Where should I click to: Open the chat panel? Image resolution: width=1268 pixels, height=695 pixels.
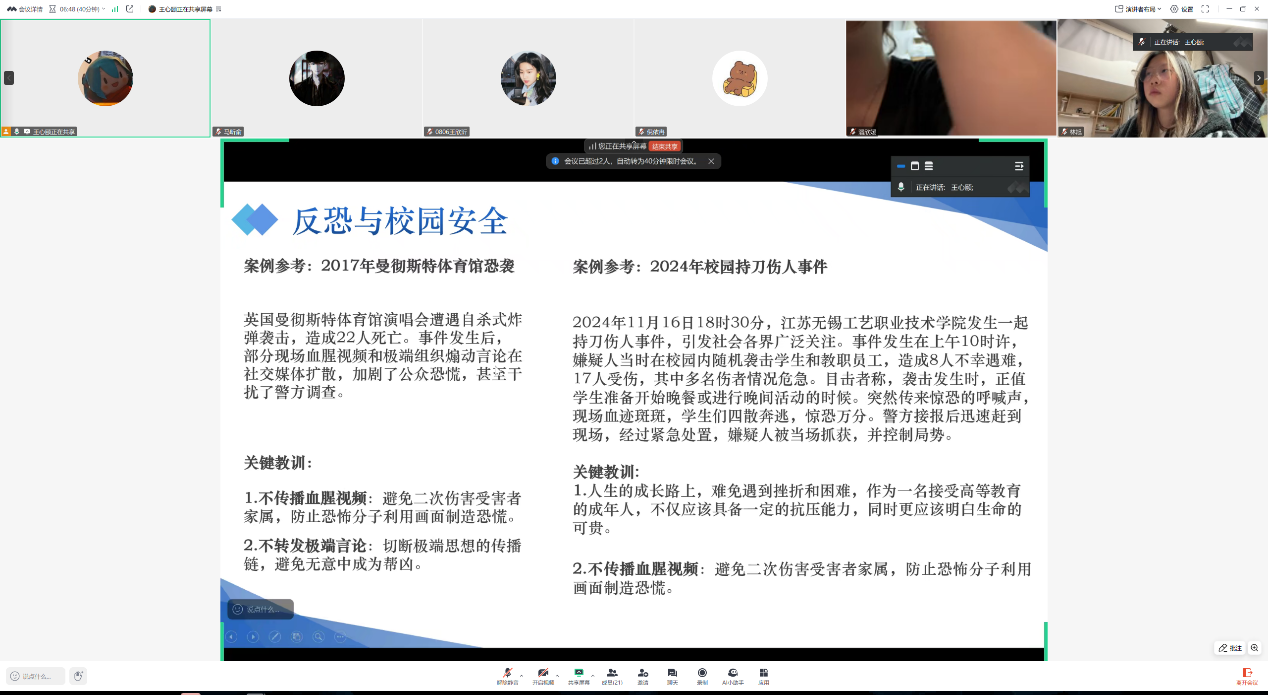[672, 674]
